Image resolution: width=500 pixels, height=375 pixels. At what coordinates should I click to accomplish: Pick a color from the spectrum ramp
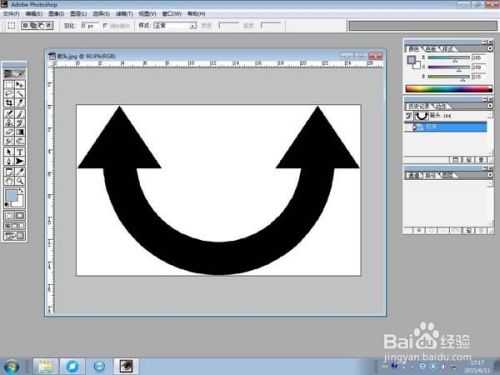pos(449,89)
